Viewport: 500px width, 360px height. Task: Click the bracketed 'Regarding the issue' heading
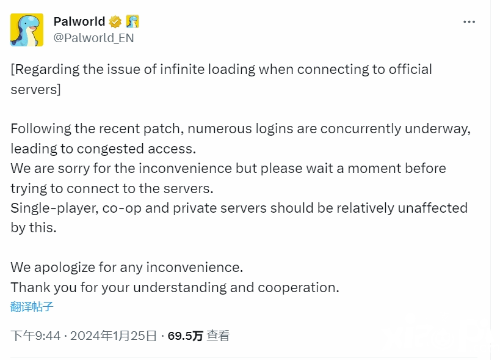coord(221,79)
